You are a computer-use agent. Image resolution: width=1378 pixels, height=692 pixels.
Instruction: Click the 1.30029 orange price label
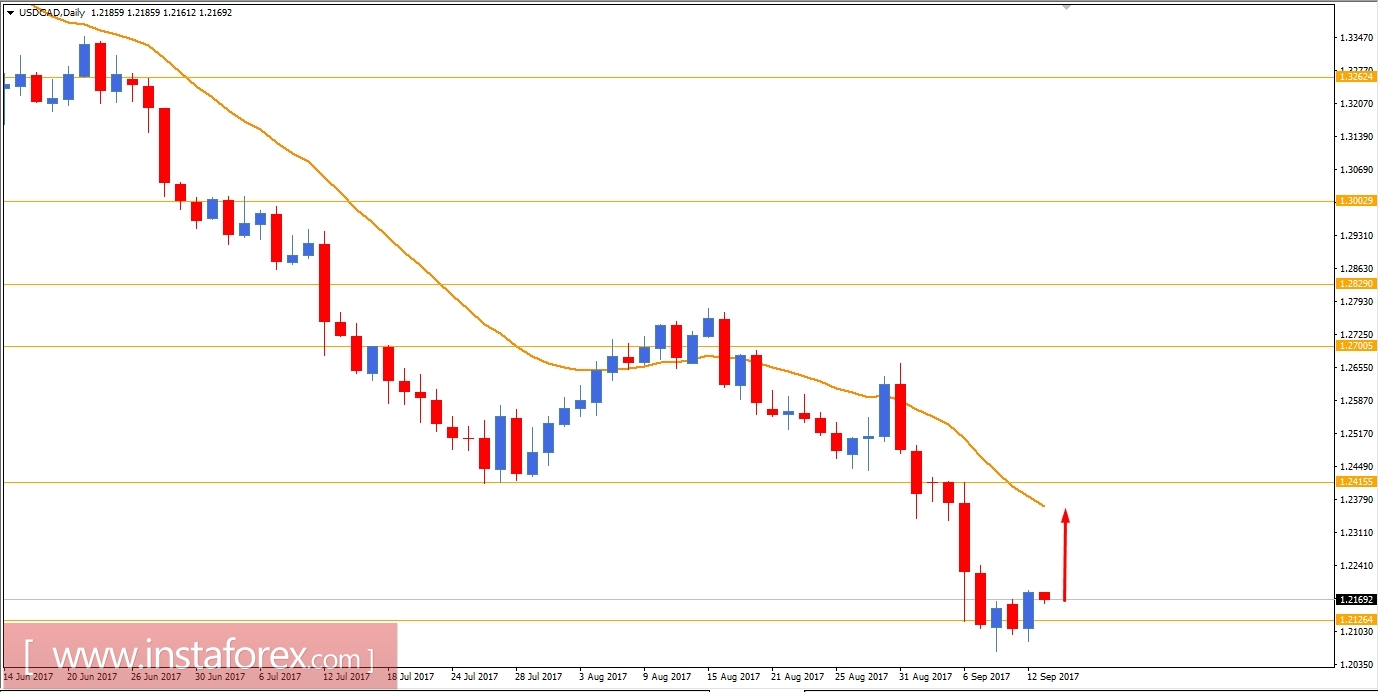[x=1355, y=201]
